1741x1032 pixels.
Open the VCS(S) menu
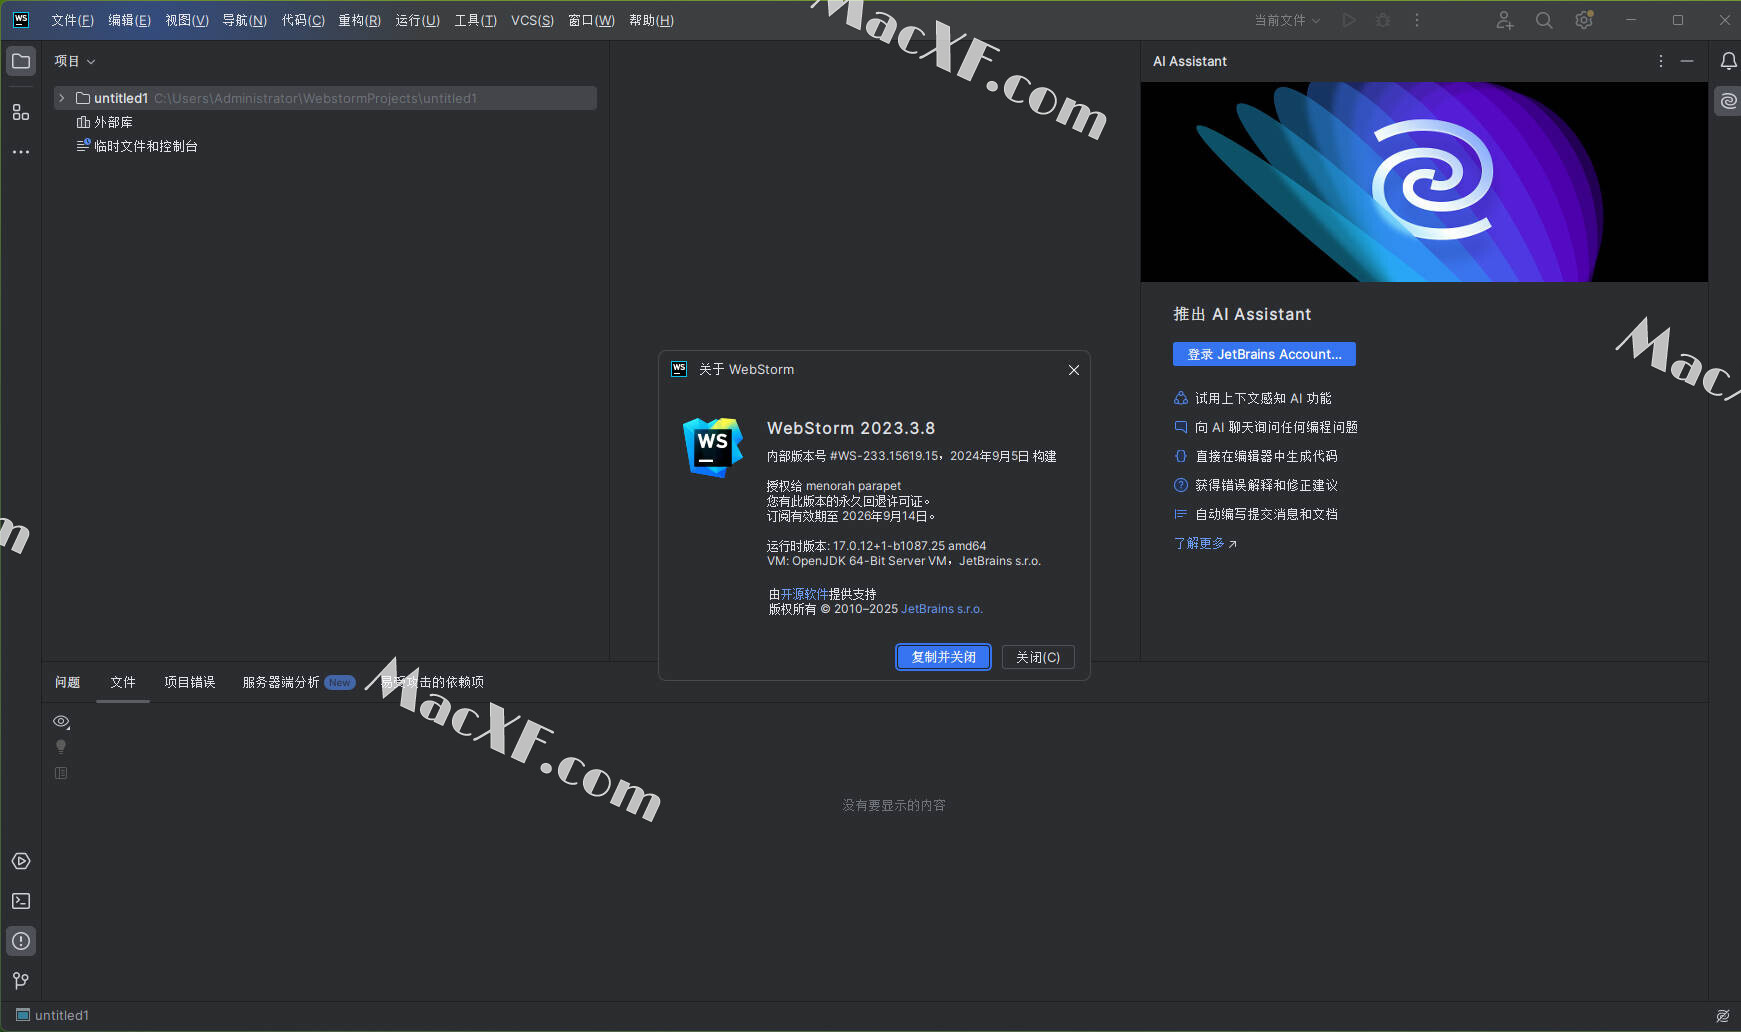(x=533, y=20)
